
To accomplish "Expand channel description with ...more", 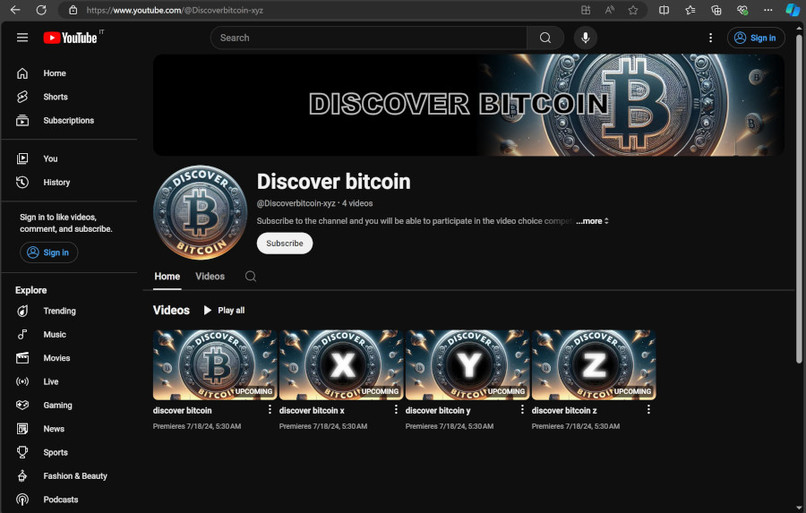I will (592, 221).
